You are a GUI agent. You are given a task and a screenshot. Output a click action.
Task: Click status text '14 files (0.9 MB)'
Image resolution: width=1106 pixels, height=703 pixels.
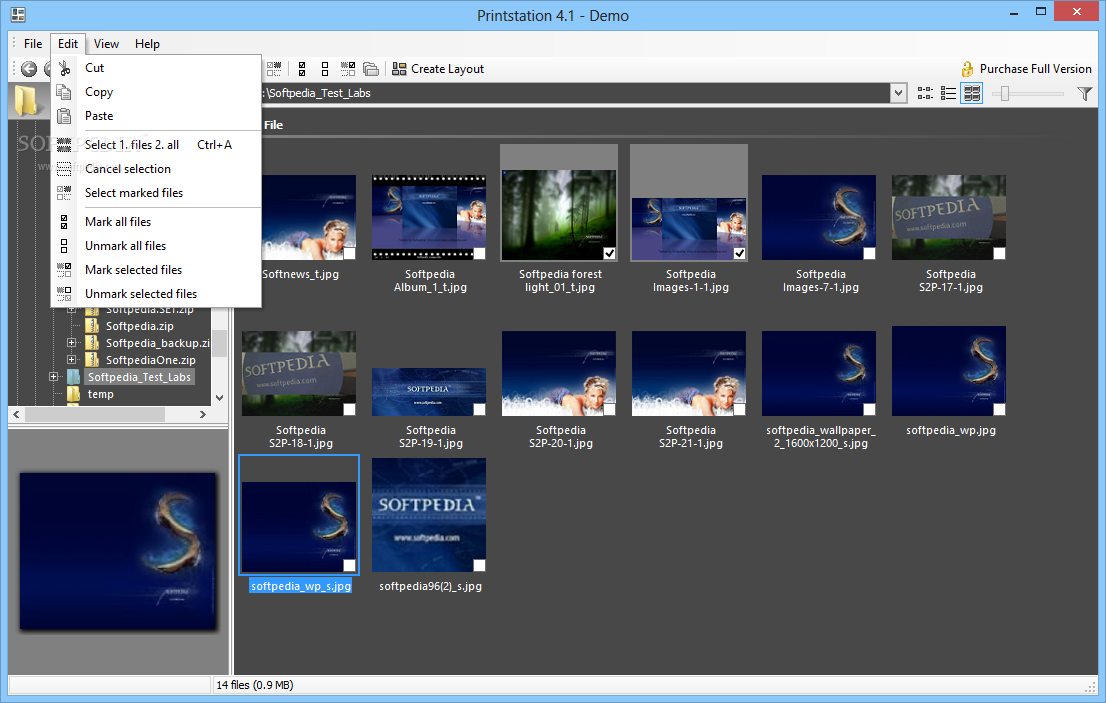255,685
